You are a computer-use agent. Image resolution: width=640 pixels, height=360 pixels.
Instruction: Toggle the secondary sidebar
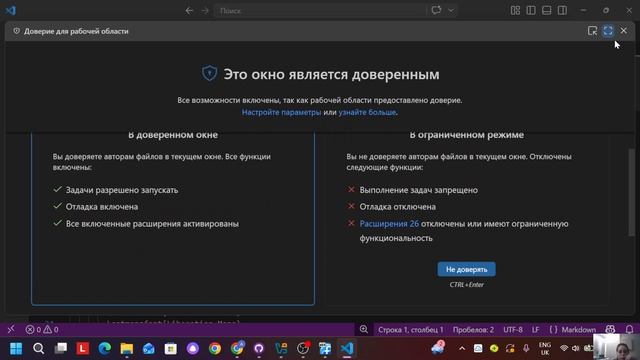[562, 10]
